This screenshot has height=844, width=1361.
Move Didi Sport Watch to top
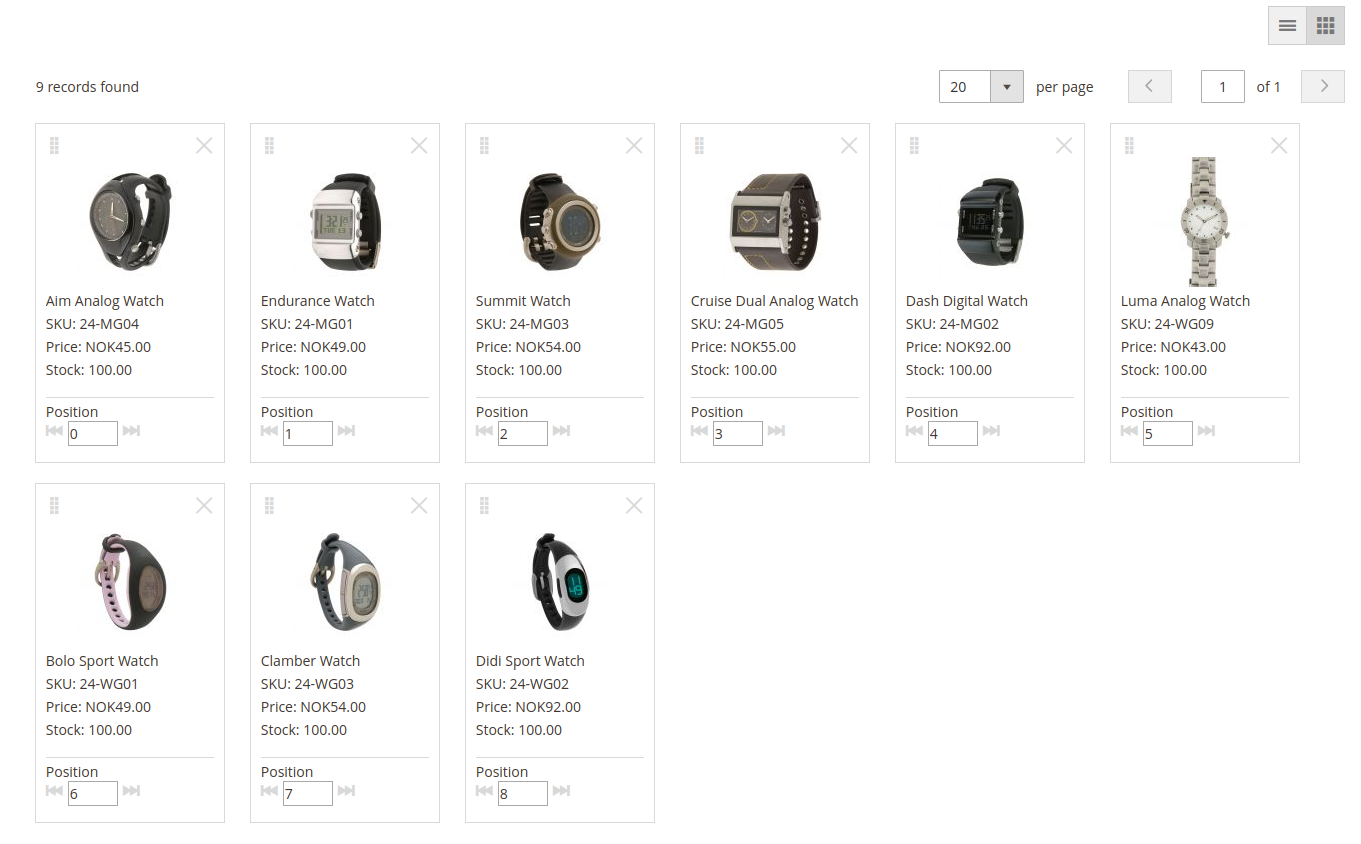(484, 791)
